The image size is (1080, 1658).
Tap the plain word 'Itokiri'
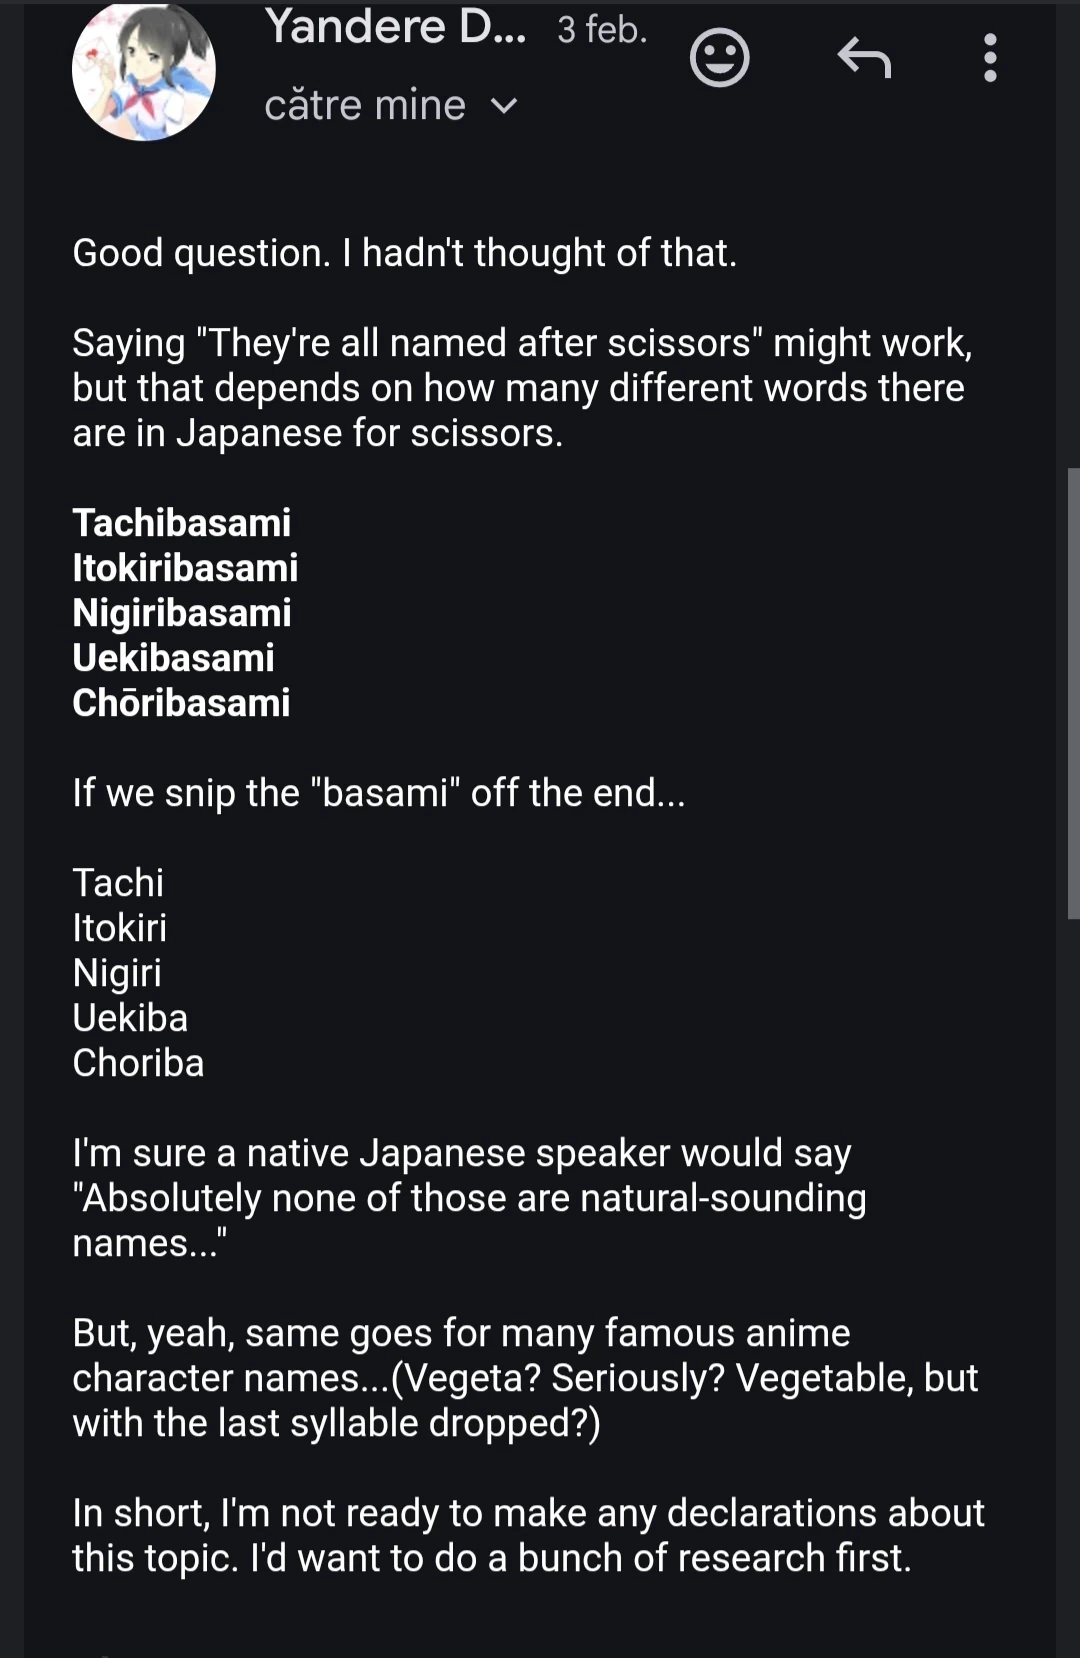119,928
